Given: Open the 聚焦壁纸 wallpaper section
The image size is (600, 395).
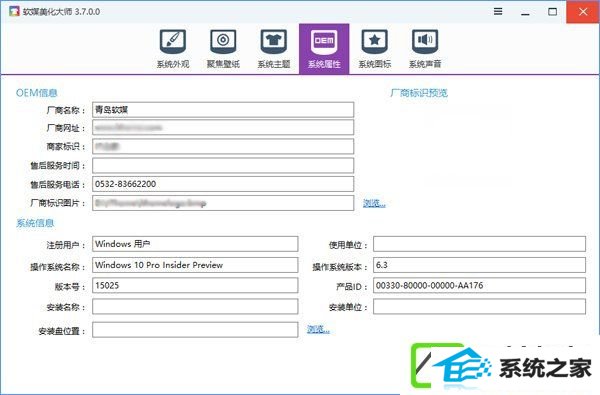Looking at the screenshot, I should pyautogui.click(x=223, y=49).
